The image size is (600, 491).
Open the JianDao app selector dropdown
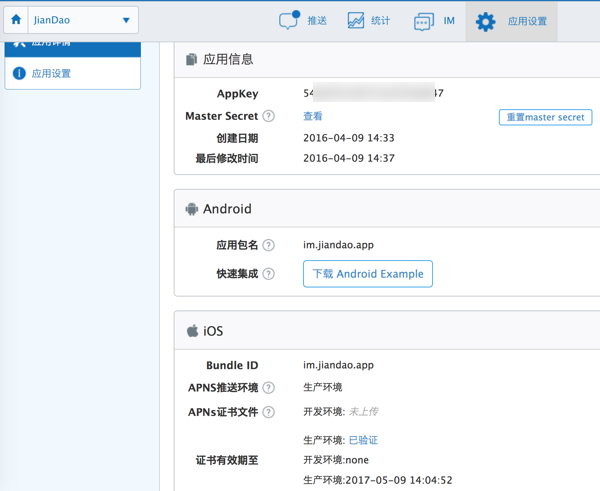pos(83,20)
